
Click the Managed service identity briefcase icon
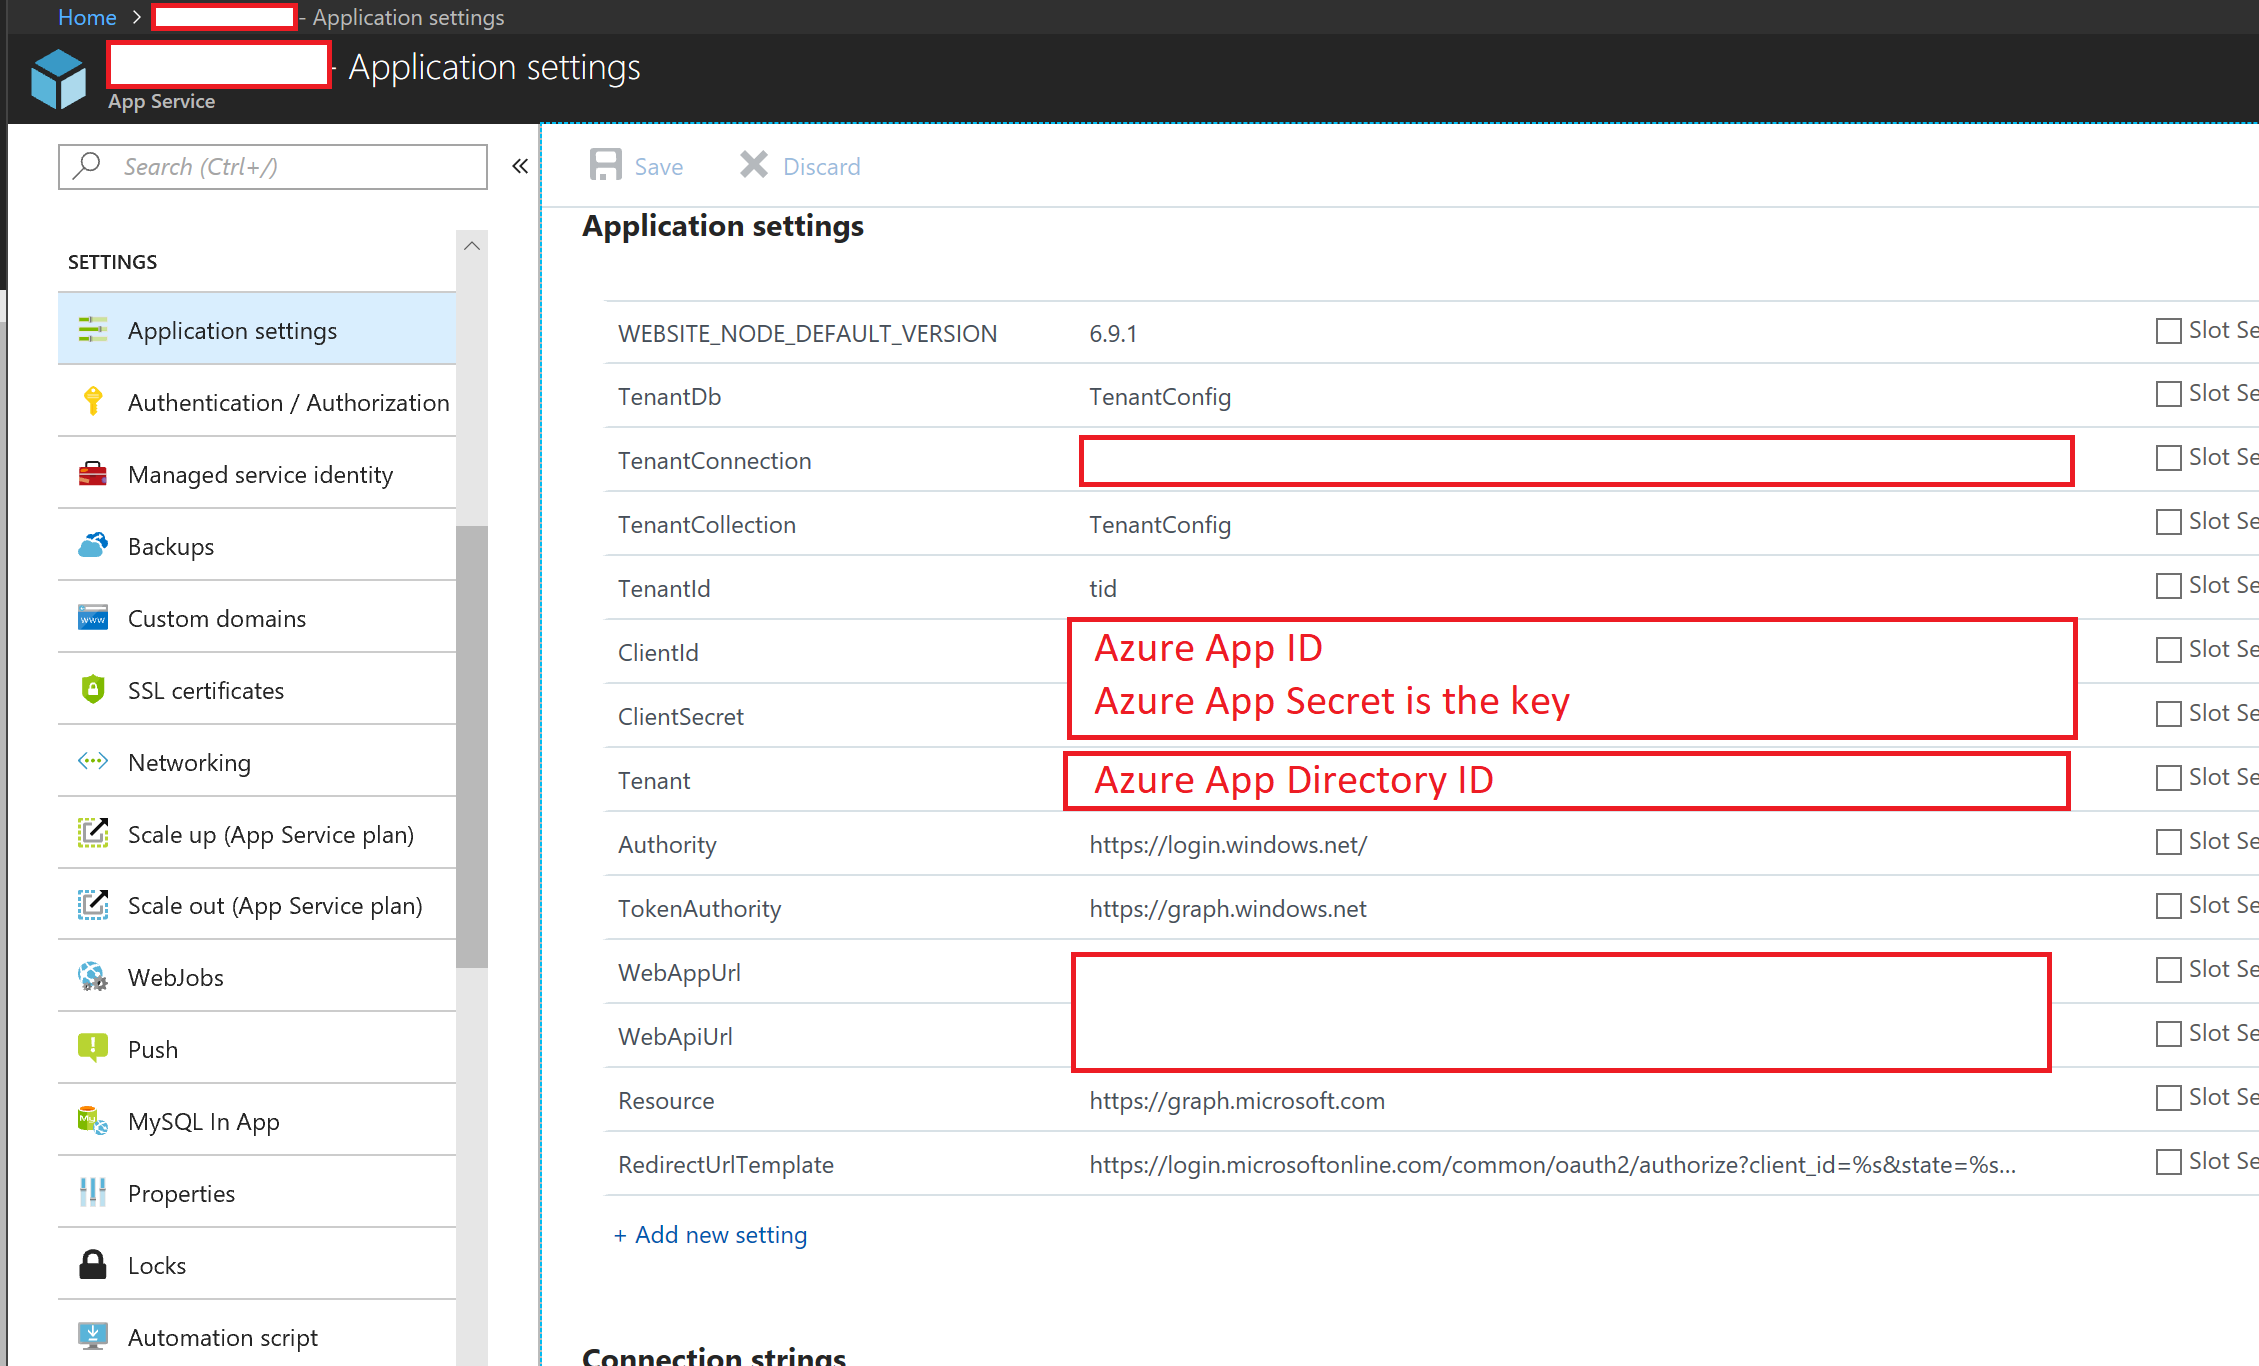(x=93, y=474)
